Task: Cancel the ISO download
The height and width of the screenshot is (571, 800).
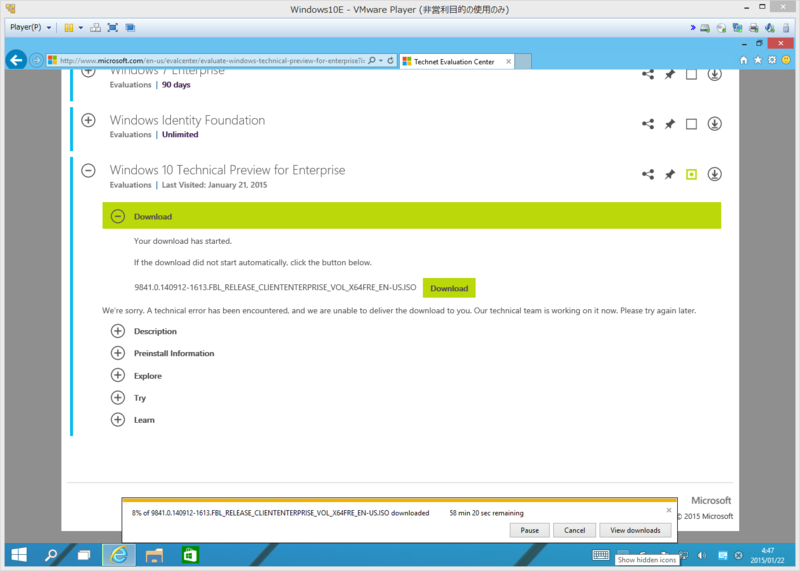Action: tap(574, 530)
